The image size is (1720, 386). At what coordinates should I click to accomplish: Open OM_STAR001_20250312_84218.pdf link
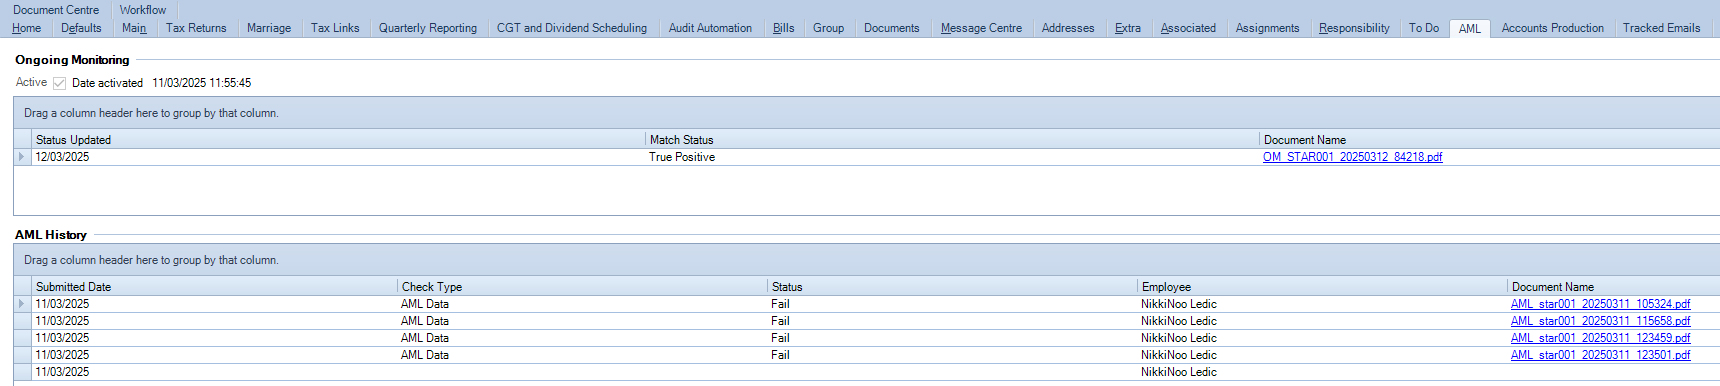(1352, 157)
